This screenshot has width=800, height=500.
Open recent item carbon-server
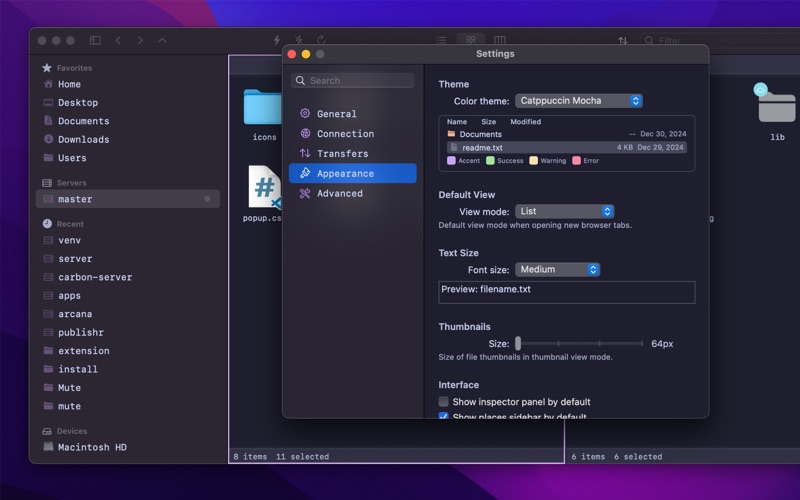pos(95,277)
